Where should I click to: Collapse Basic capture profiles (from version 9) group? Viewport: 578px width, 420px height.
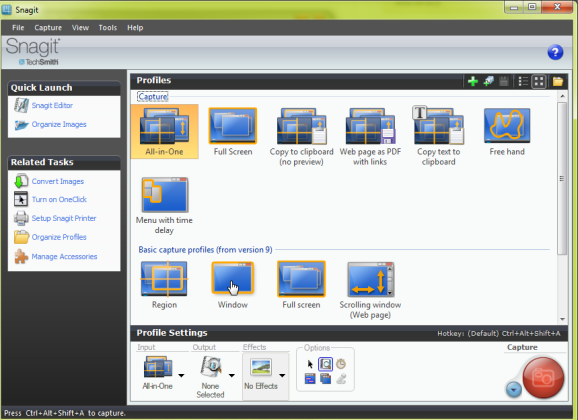(205, 250)
